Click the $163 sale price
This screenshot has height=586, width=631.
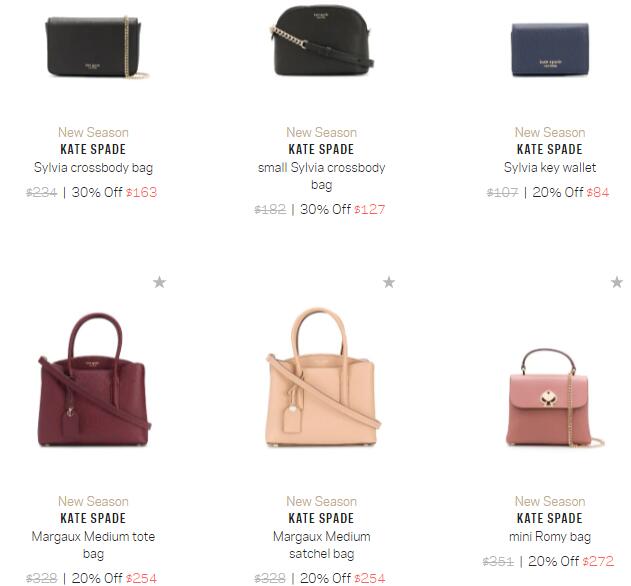click(141, 192)
